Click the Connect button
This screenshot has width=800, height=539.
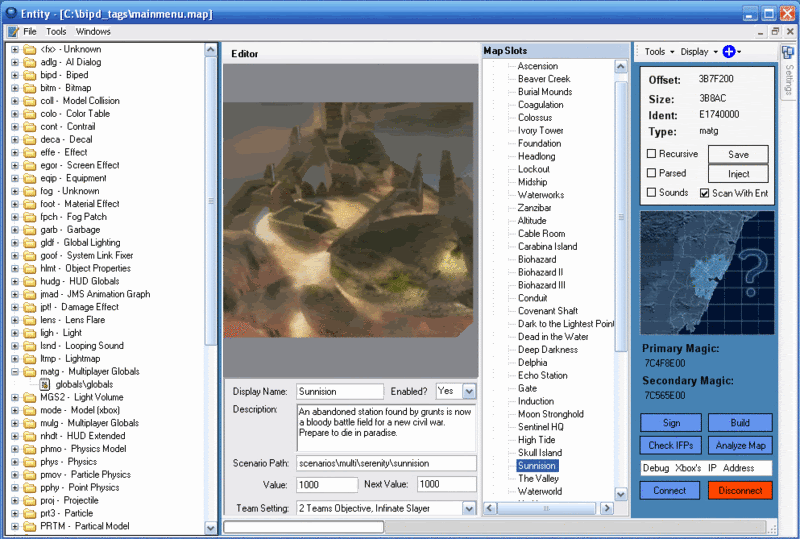pos(669,491)
